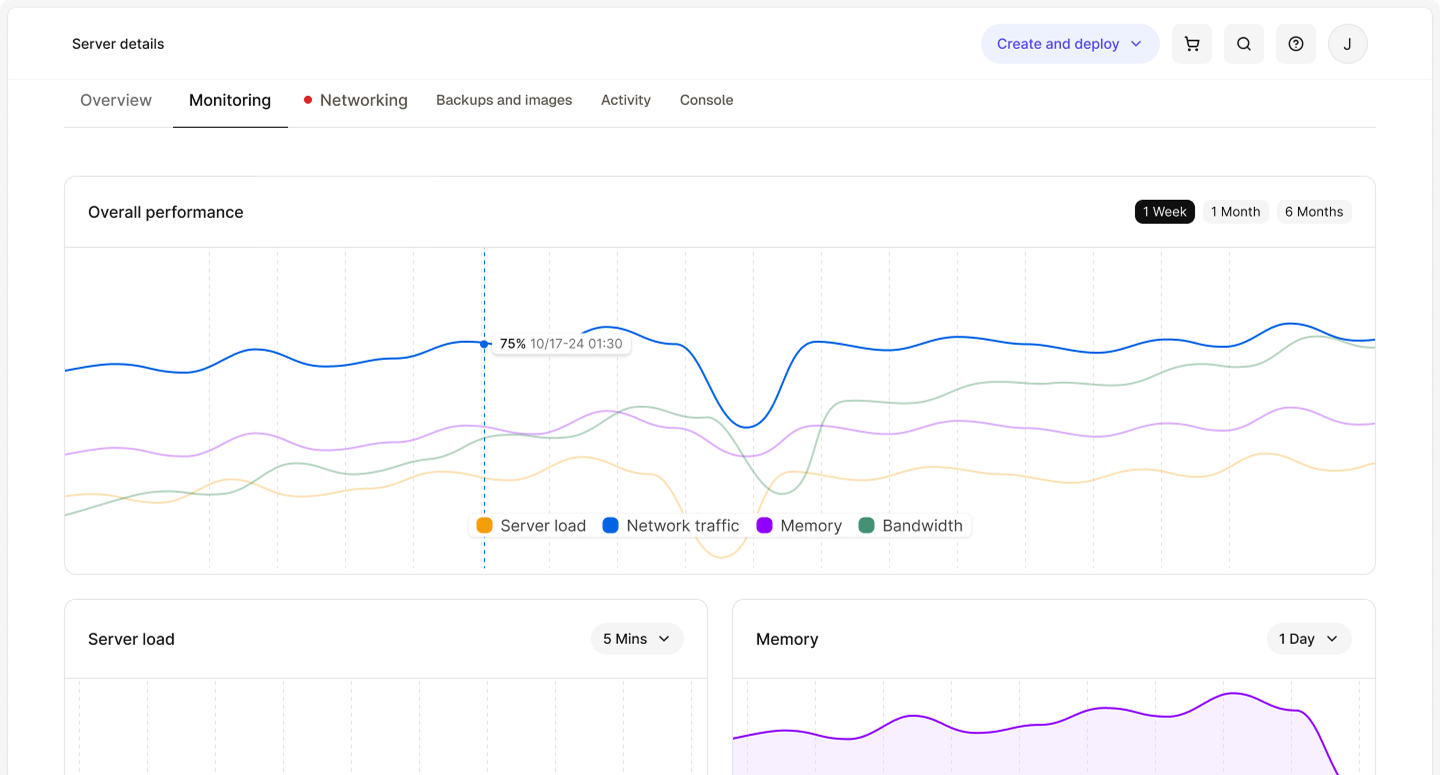
Task: Switch to the Overview tab
Action: [x=116, y=100]
